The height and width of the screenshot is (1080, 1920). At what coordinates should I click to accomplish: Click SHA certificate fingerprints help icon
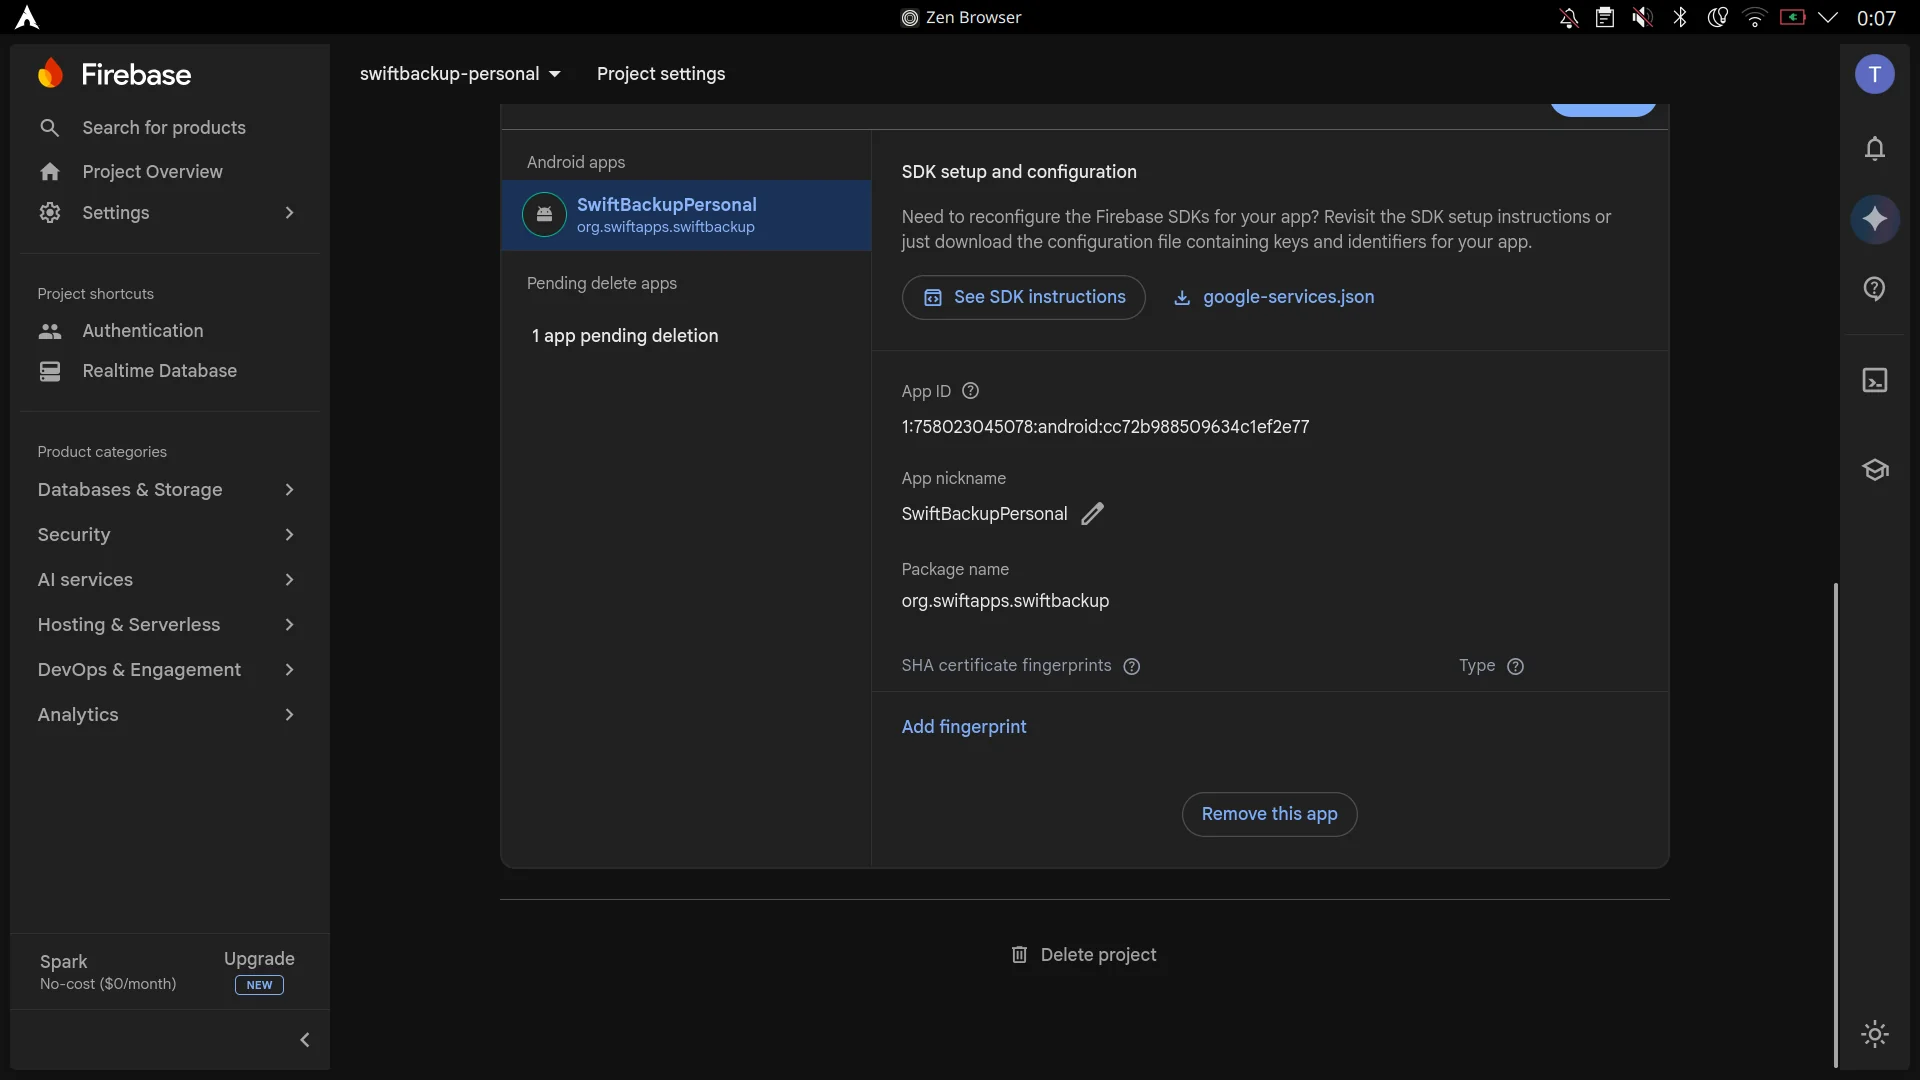(x=1132, y=666)
